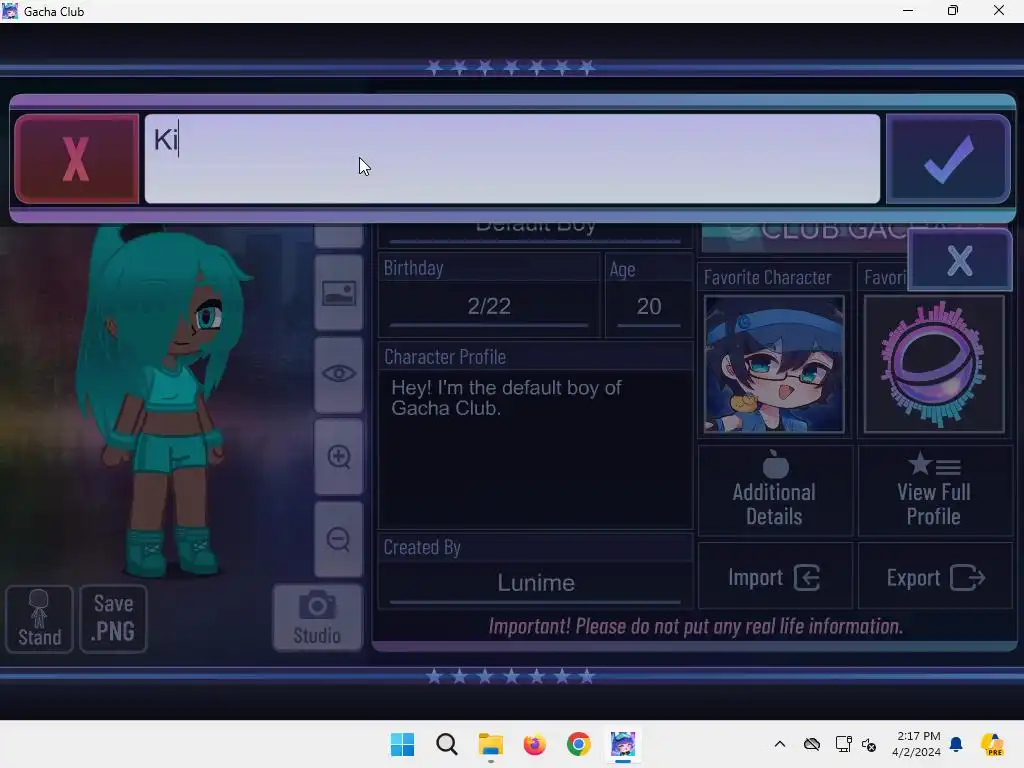Open the clock showing 2:17 PM

click(916, 744)
